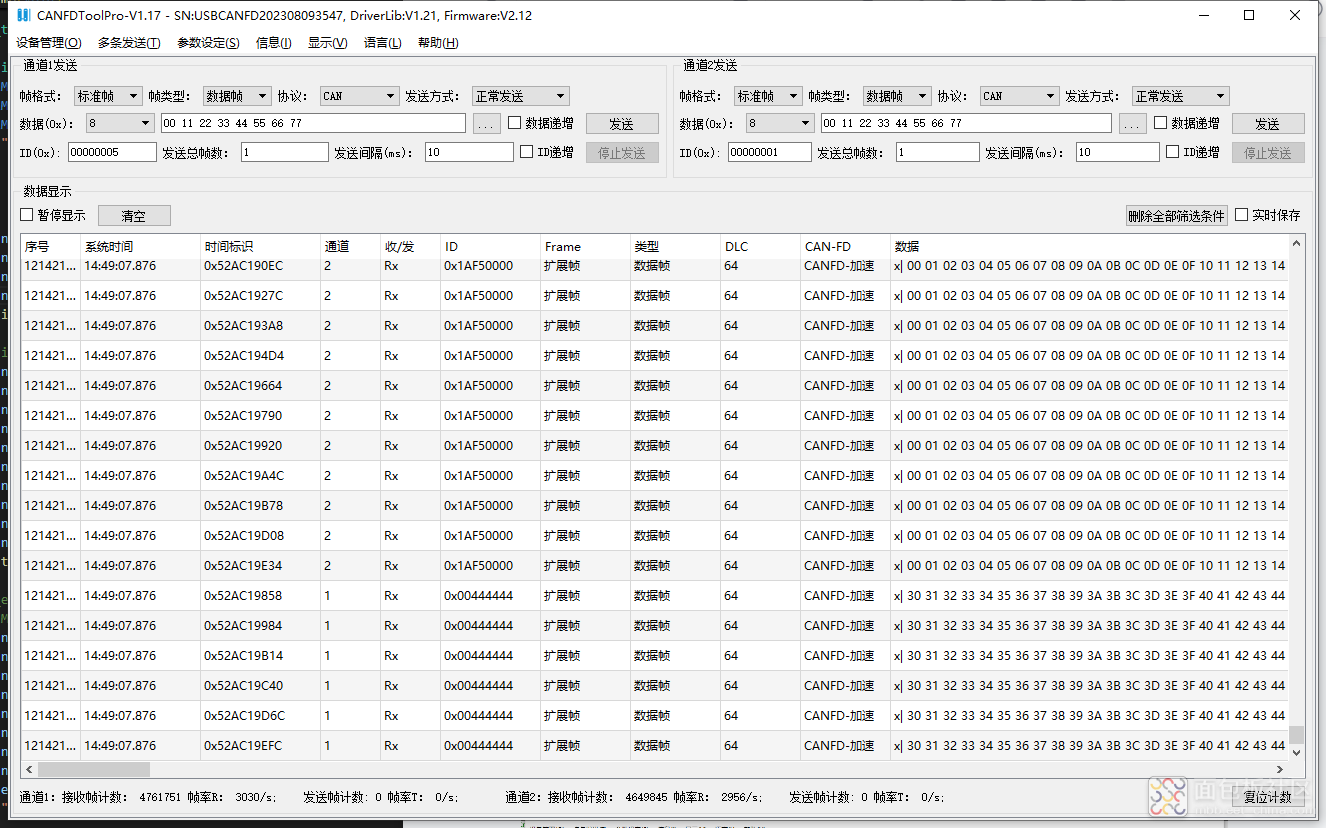1326x828 pixels.
Task: Click channel 2 data browse '...' button
Action: (x=1132, y=124)
